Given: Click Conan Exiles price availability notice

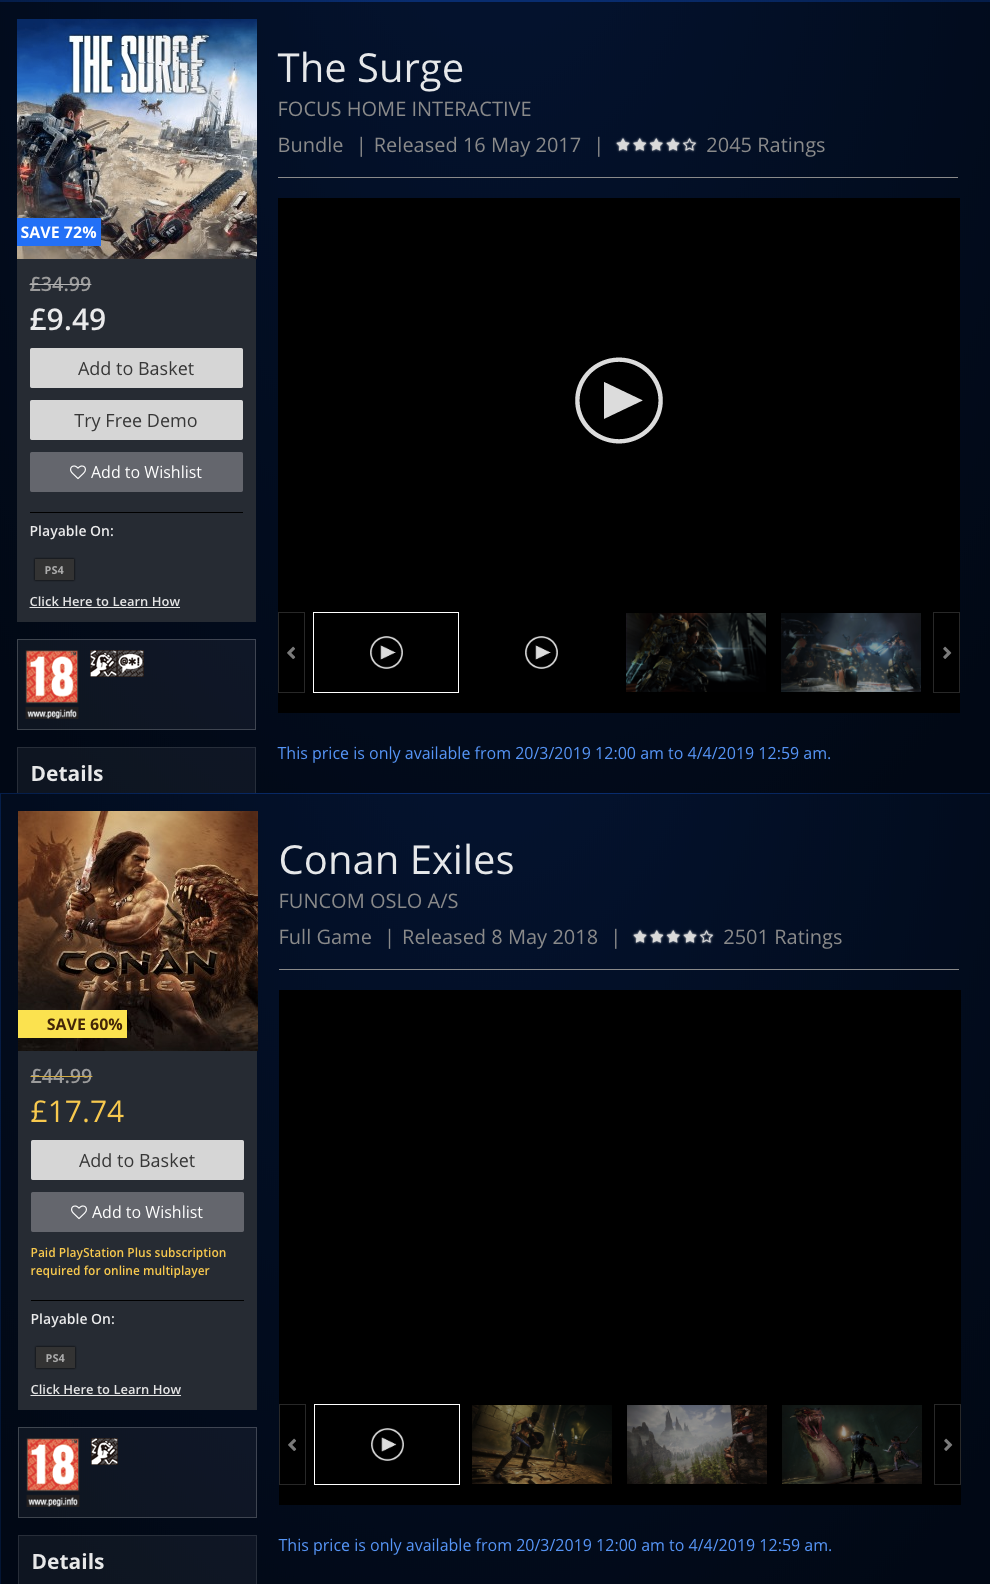Looking at the screenshot, I should click(x=555, y=1545).
